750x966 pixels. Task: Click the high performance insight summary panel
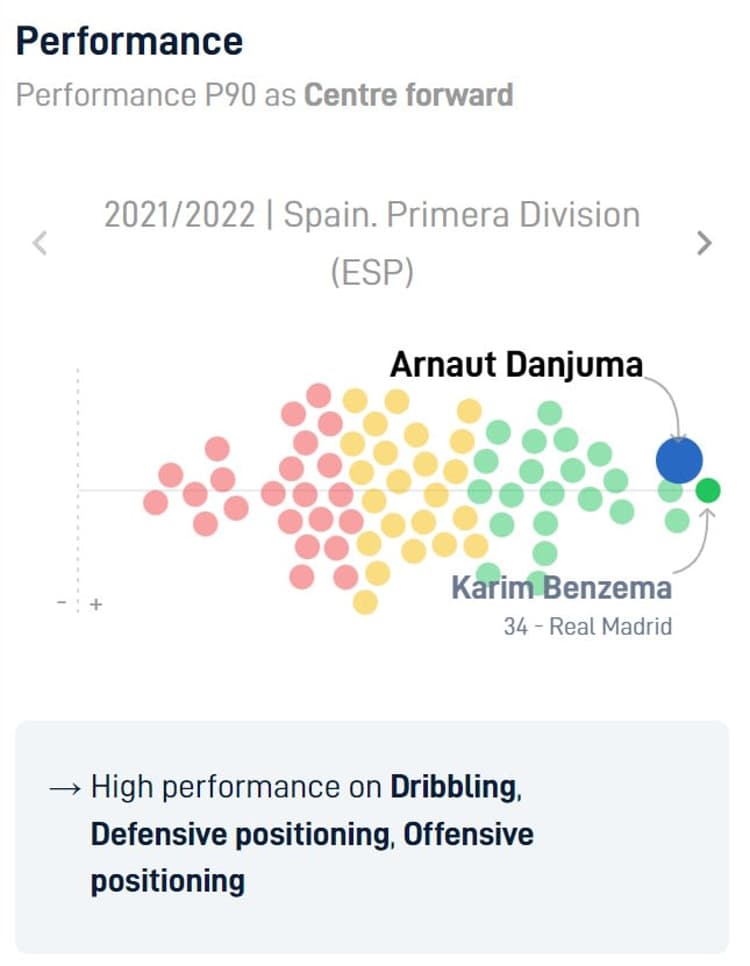pyautogui.click(x=375, y=835)
